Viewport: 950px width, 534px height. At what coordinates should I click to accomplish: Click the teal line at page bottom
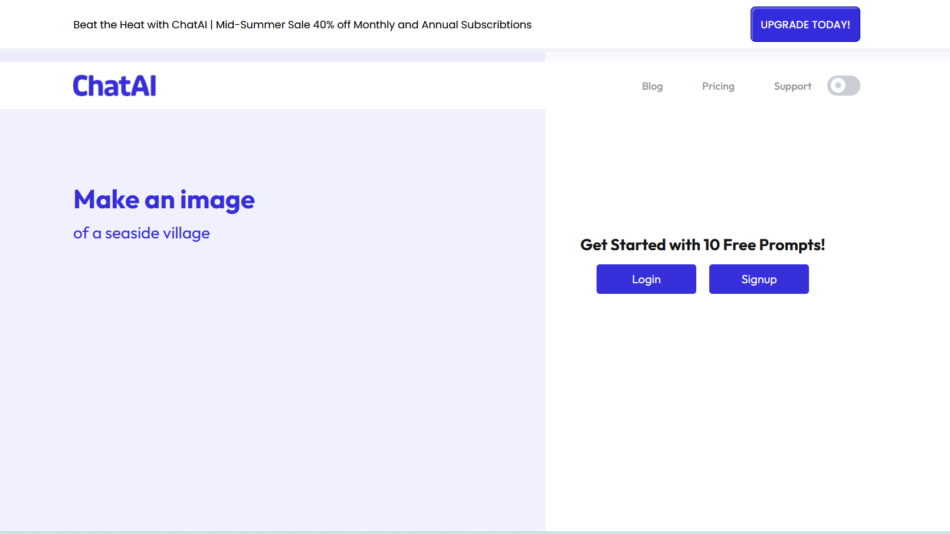coord(475,532)
